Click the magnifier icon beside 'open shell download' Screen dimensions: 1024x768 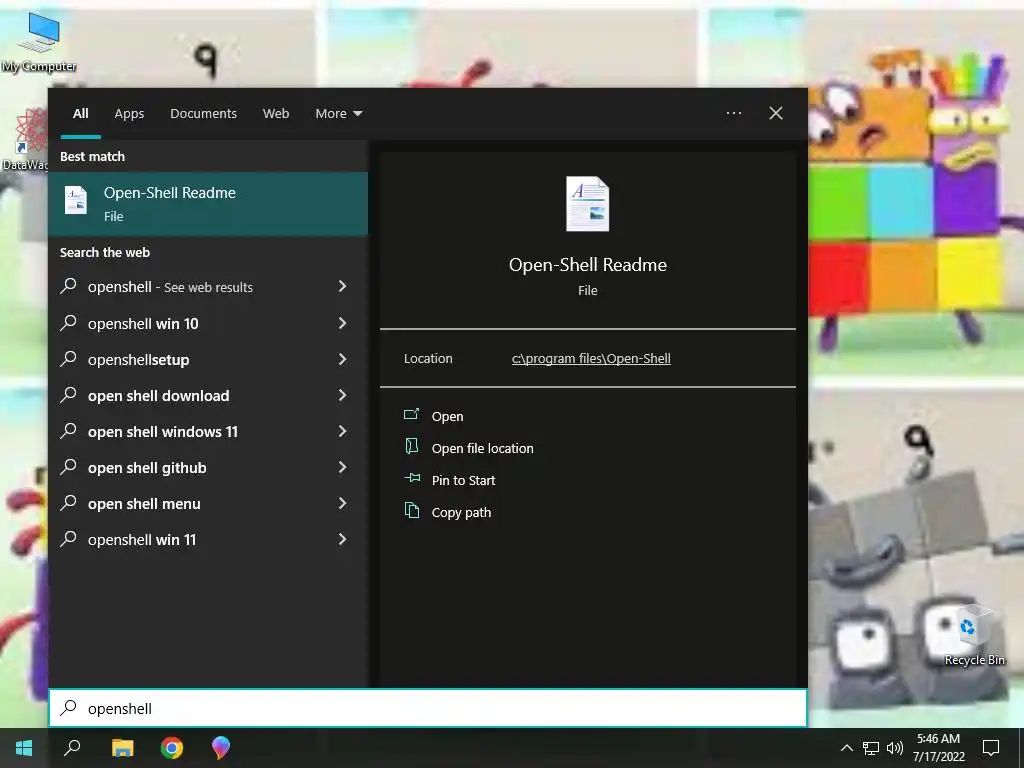coord(69,394)
